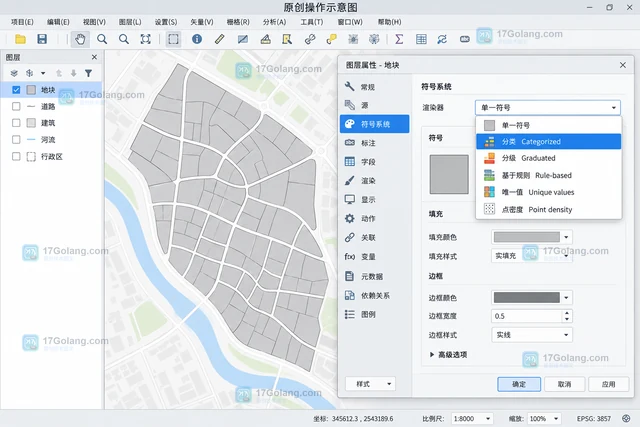Move layer up with the up arrow icon
The image size is (640, 427).
coord(59,73)
